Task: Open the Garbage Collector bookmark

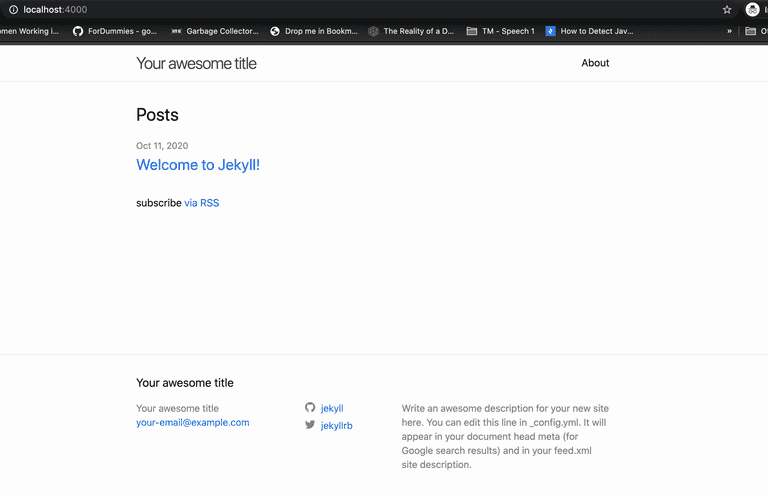Action: tap(215, 31)
